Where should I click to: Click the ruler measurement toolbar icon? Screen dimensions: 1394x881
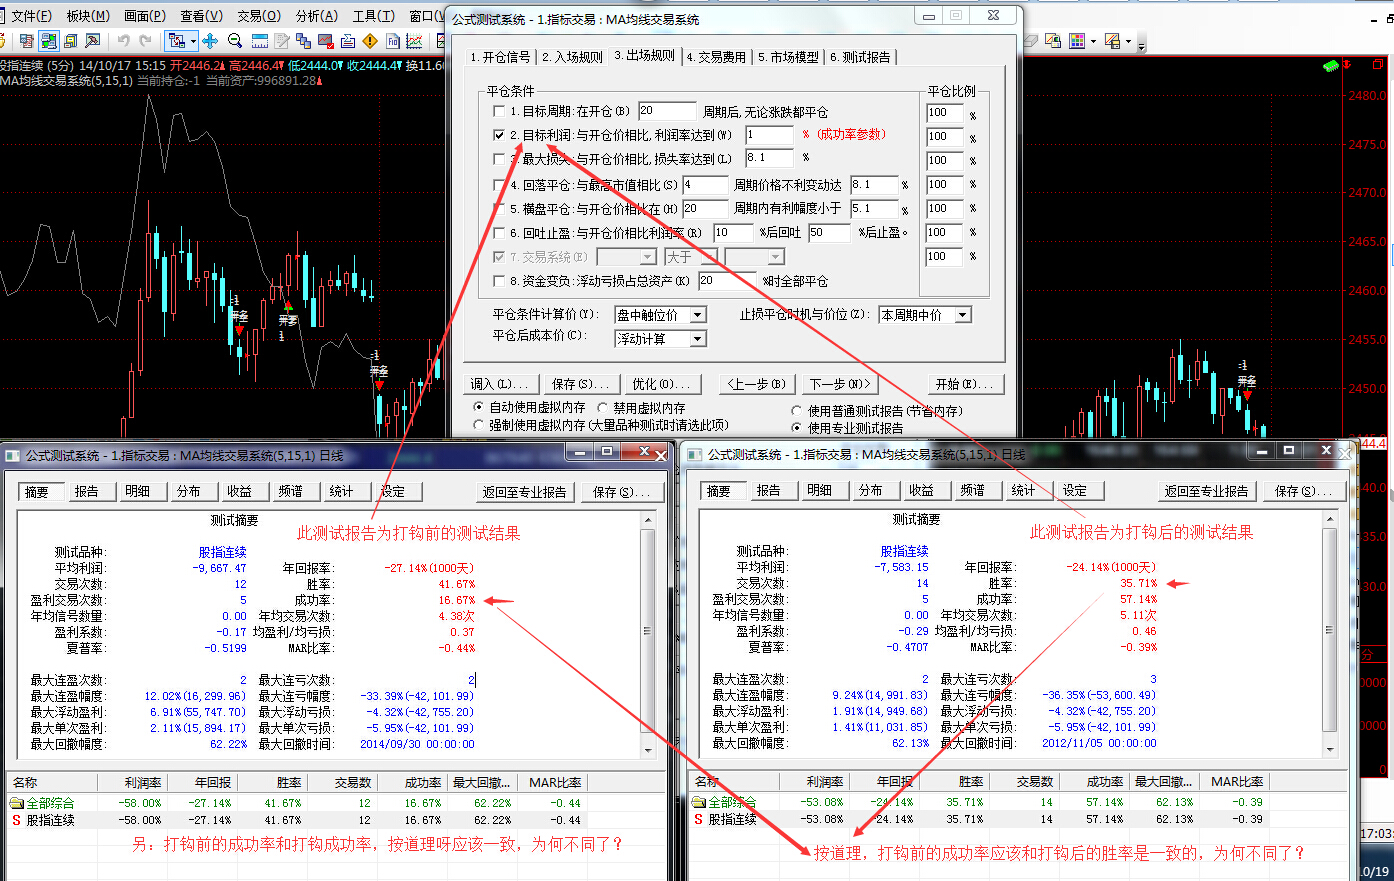coord(260,41)
